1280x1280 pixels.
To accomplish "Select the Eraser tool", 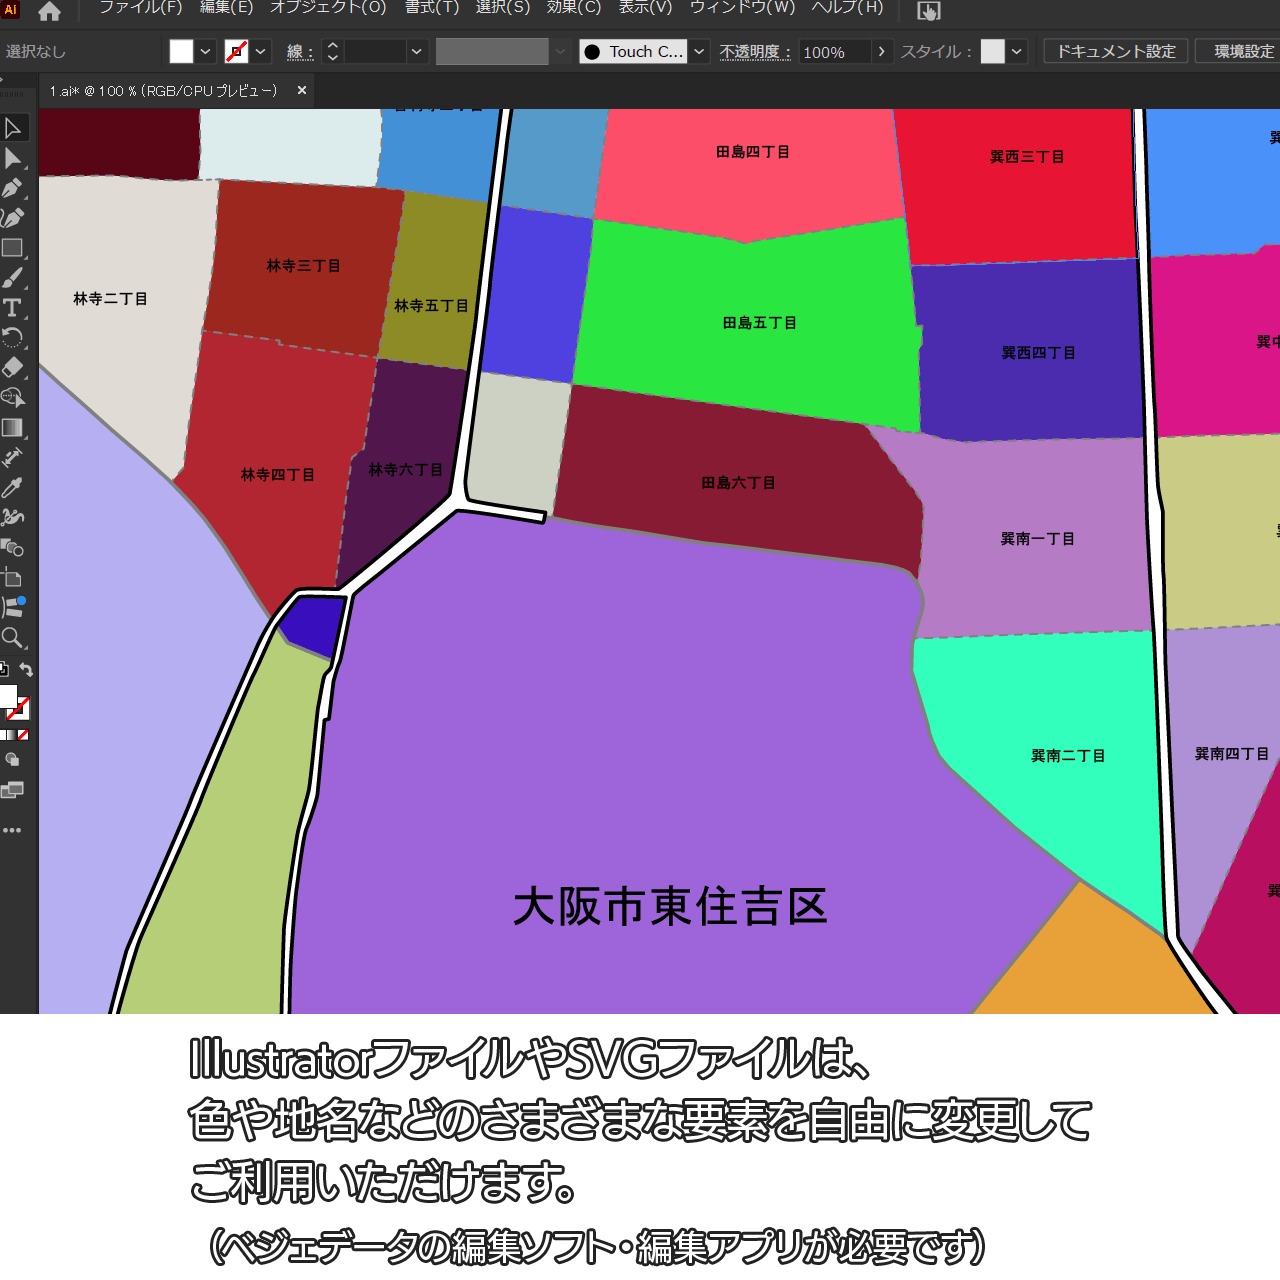I will pos(13,367).
